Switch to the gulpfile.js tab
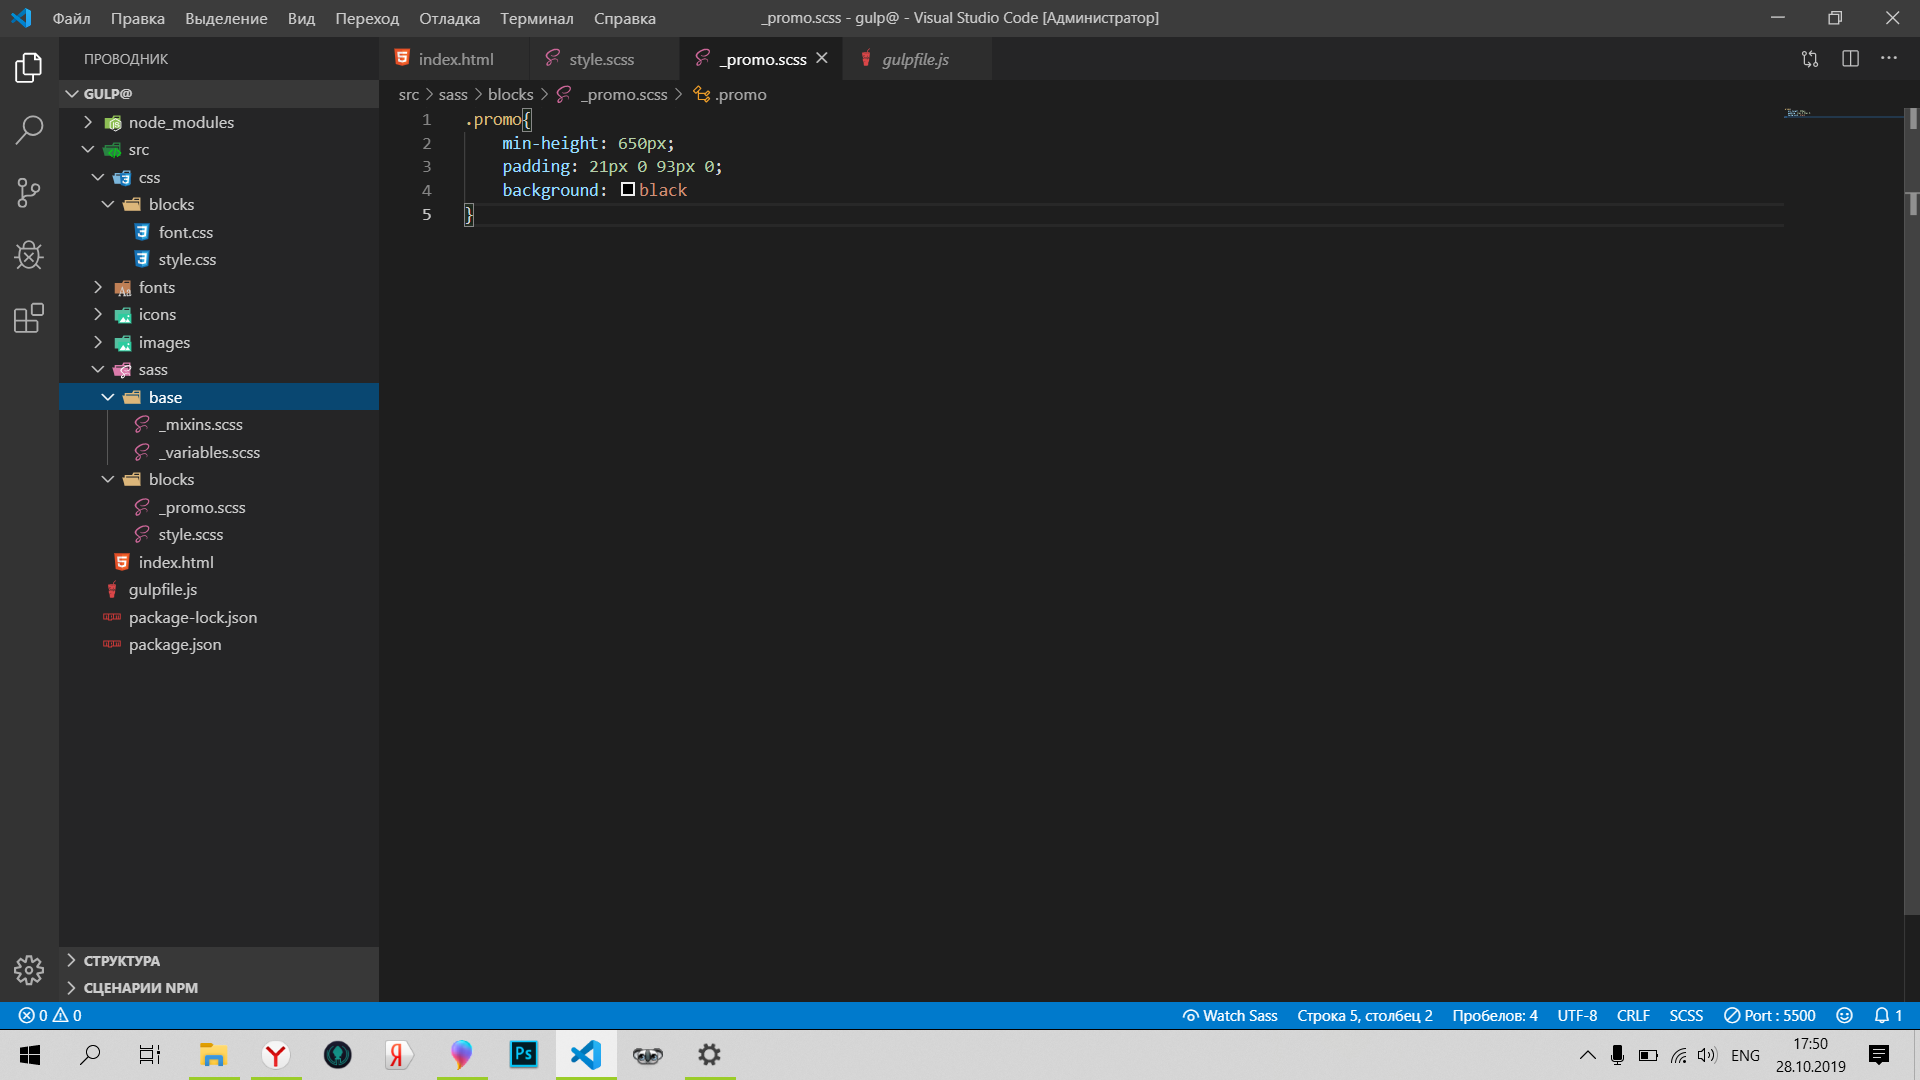Viewport: 1920px width, 1080px height. coord(915,59)
